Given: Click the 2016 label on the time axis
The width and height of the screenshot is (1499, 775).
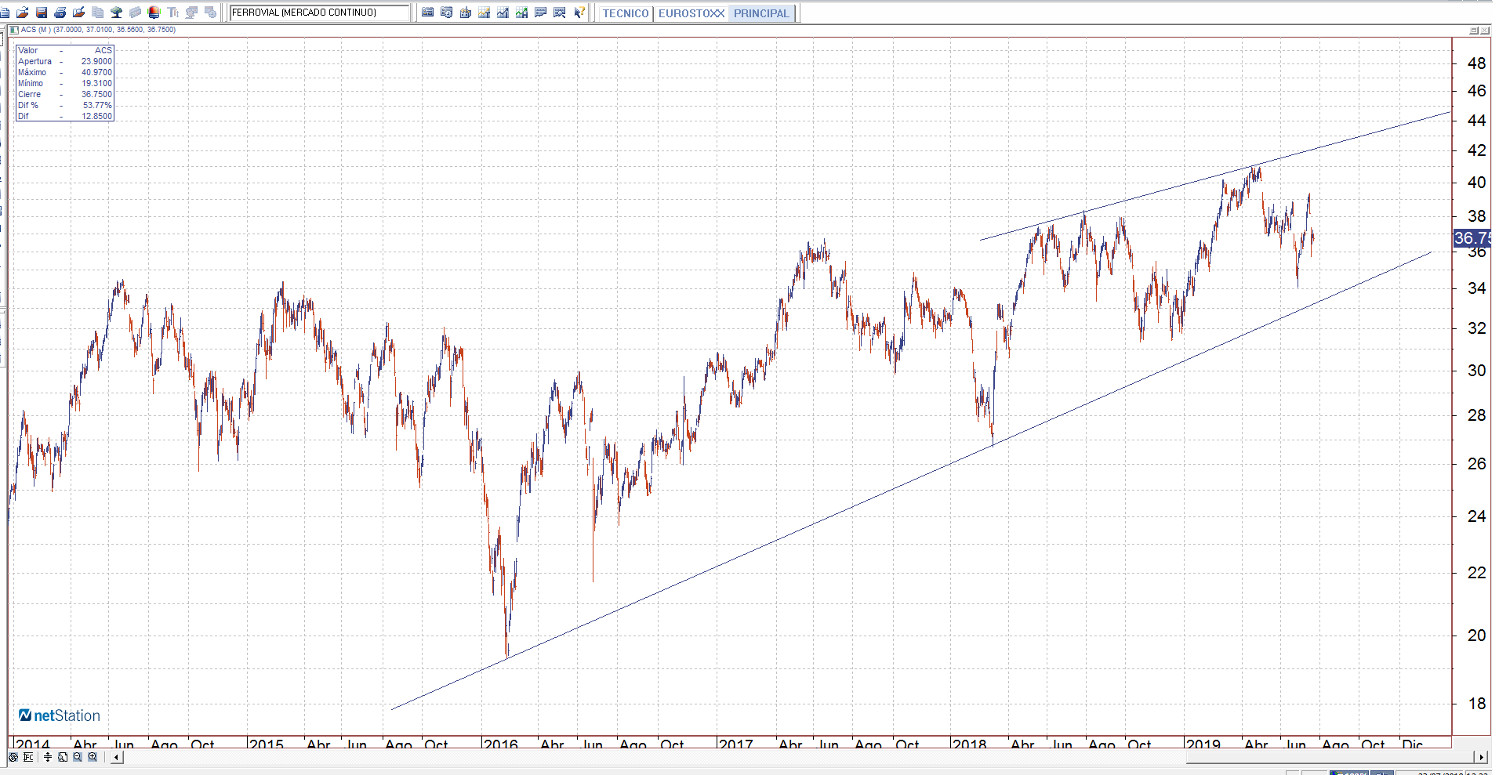Looking at the screenshot, I should coord(499,745).
